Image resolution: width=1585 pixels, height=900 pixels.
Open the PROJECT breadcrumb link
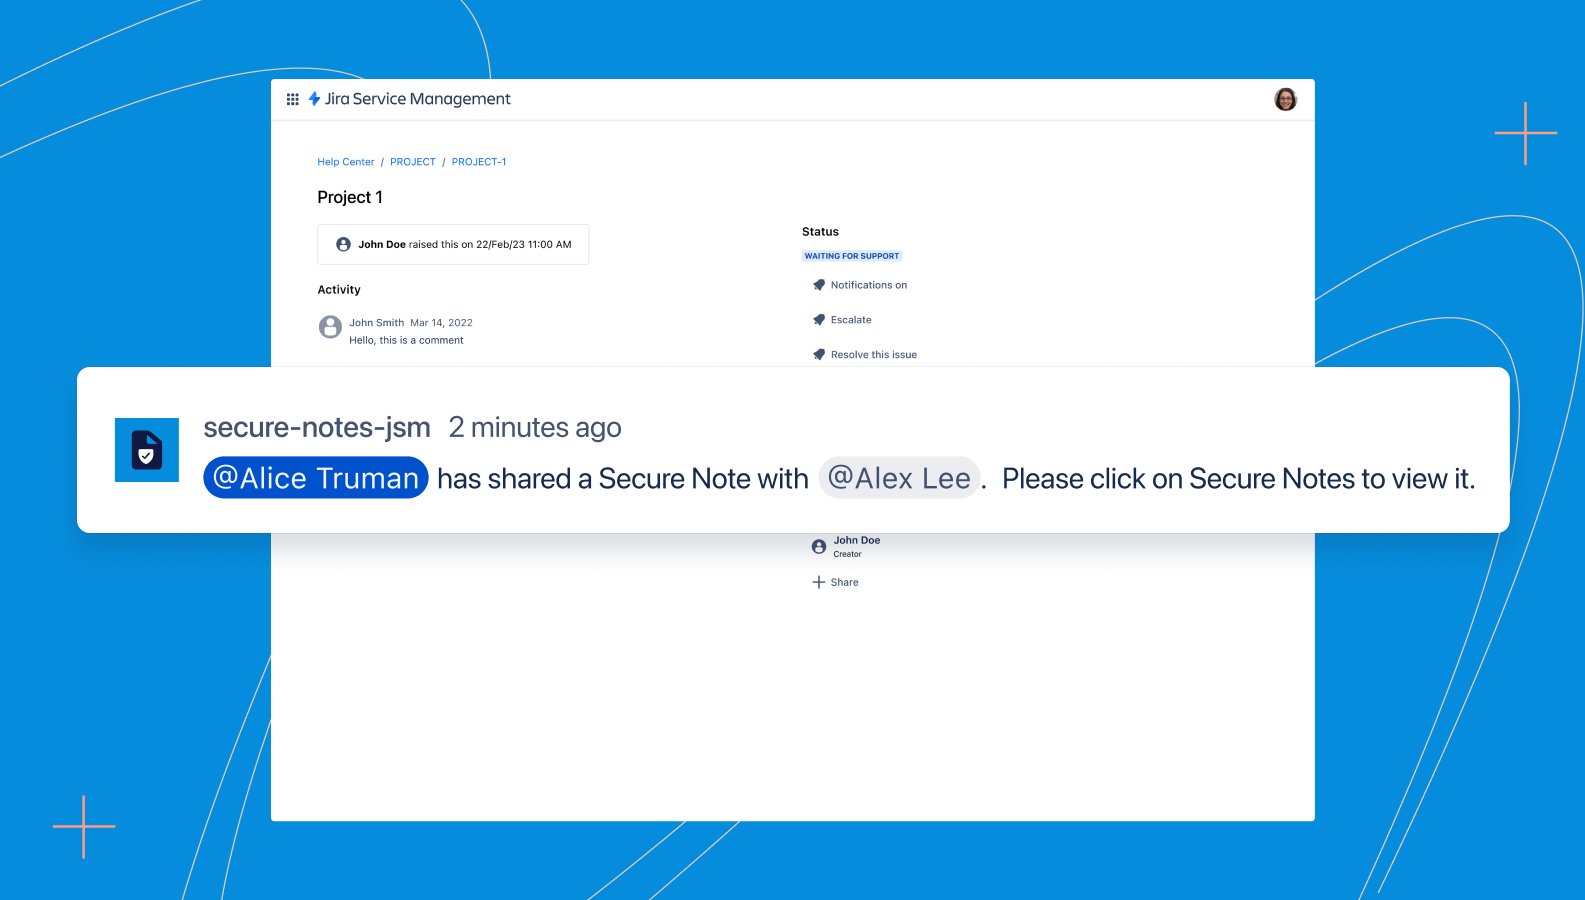pos(413,162)
